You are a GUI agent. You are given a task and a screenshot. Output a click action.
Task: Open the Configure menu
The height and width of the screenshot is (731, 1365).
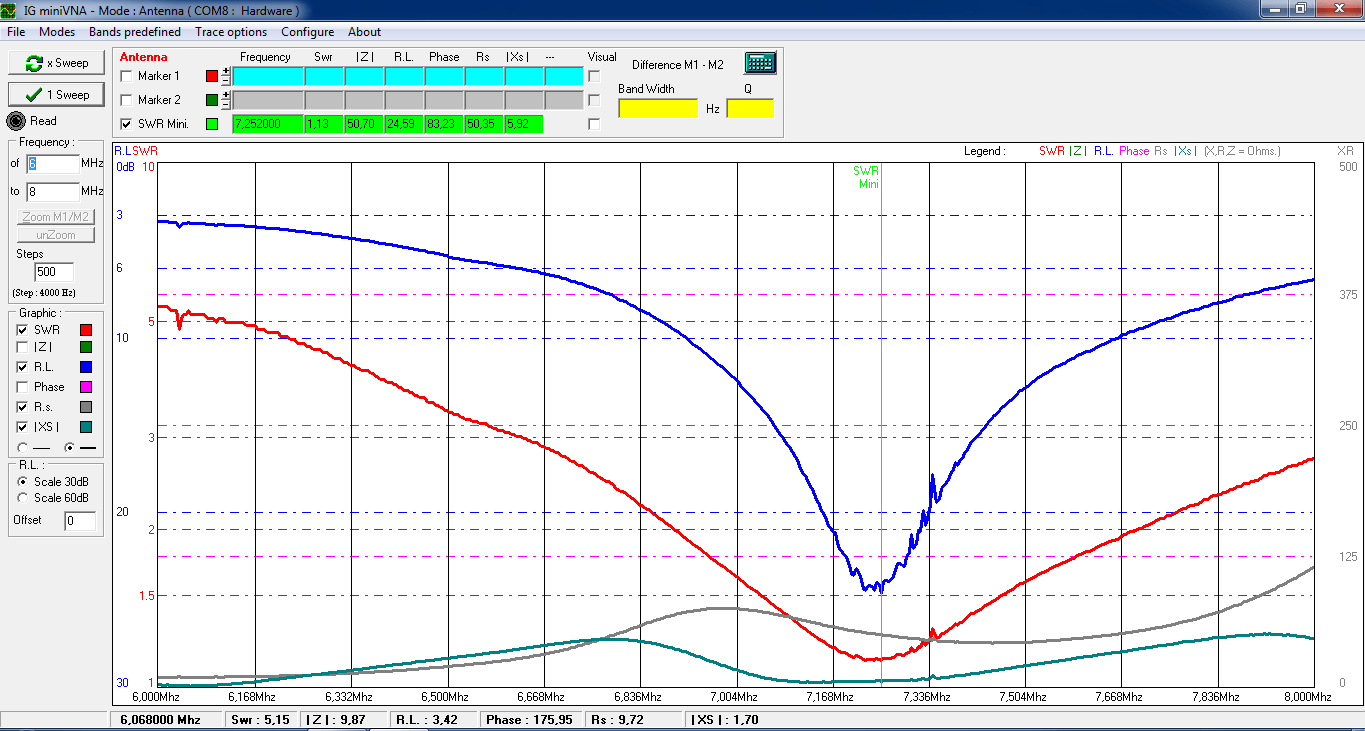tap(307, 32)
